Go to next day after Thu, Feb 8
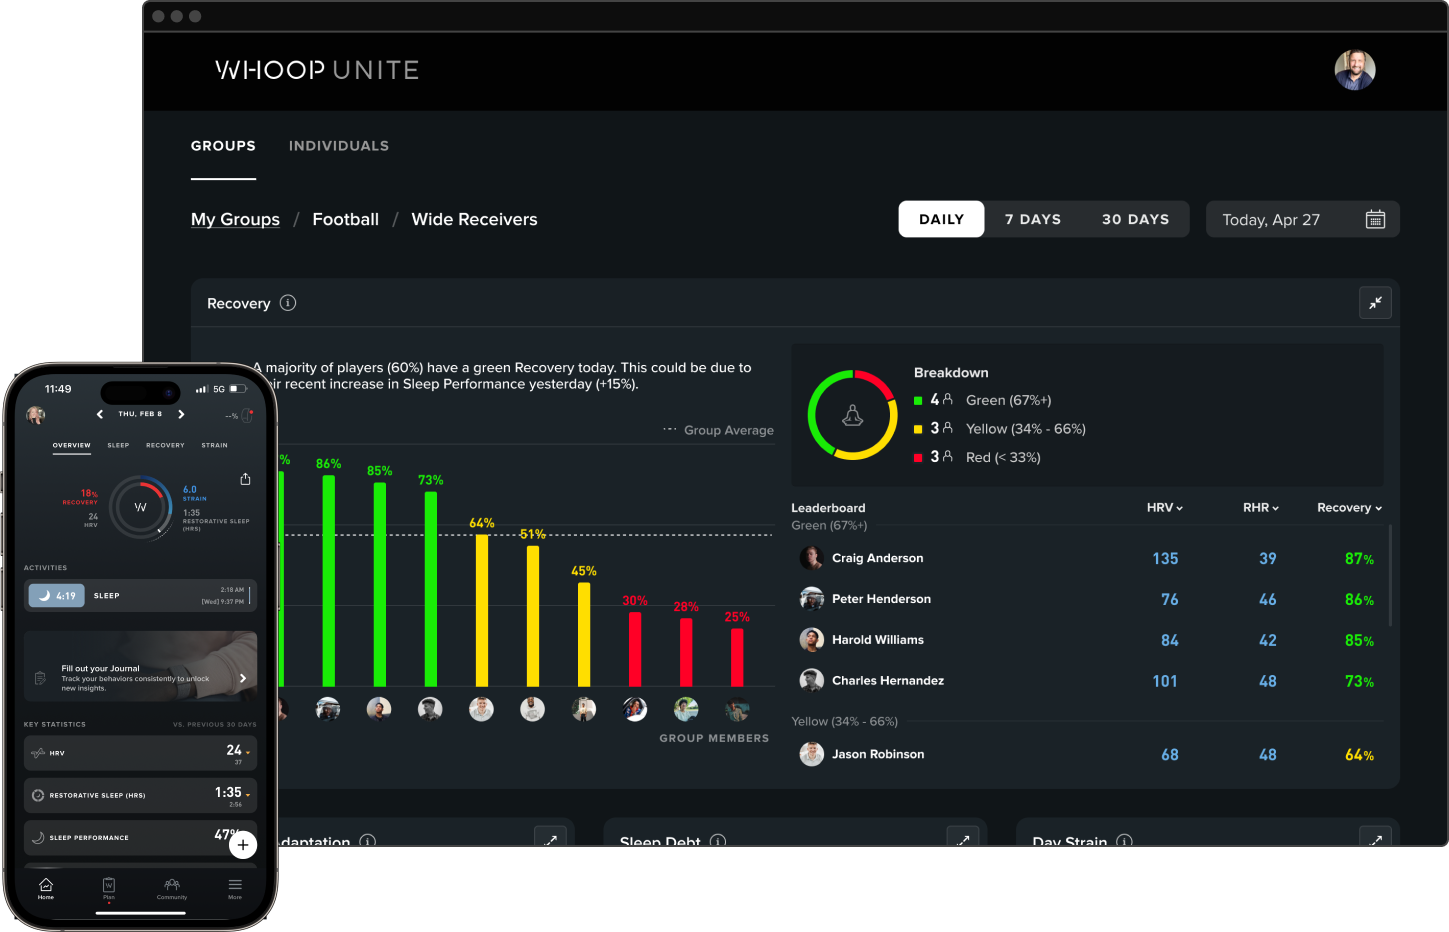Screen dimensions: 1449x932 pos(181,414)
